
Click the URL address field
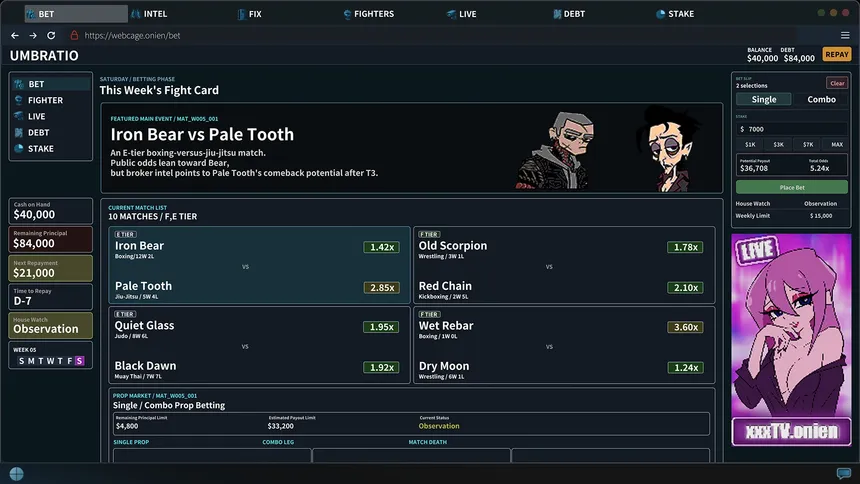tap(132, 35)
